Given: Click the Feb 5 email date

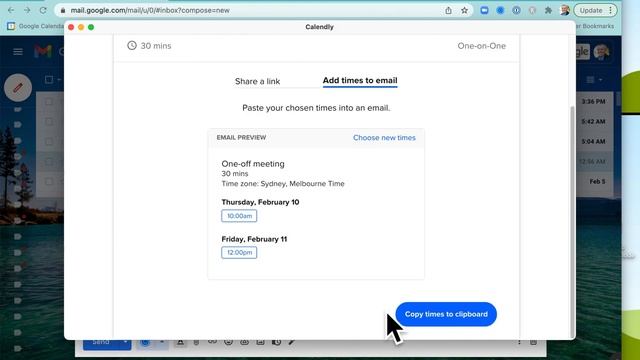Looking at the screenshot, I should pyautogui.click(x=598, y=181).
